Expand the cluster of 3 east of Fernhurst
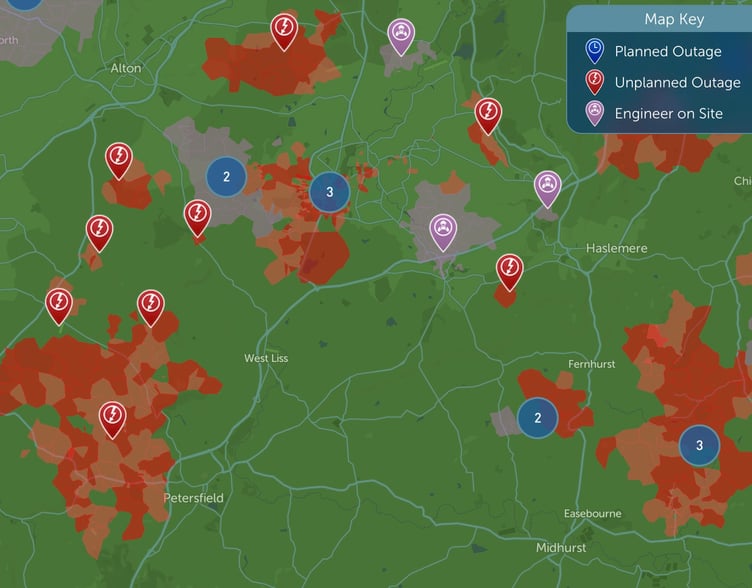The width and height of the screenshot is (752, 588). pos(699,445)
